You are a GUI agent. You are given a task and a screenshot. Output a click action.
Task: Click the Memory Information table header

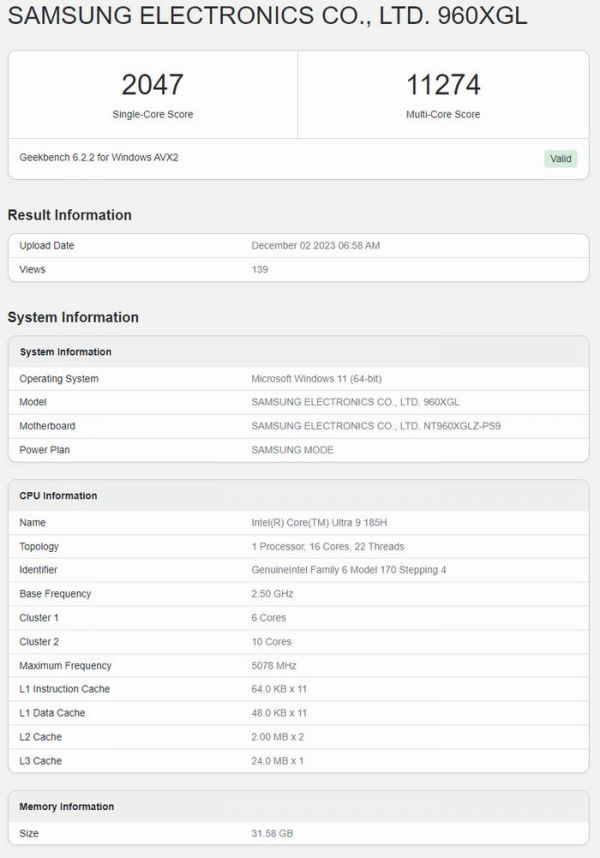coord(67,807)
